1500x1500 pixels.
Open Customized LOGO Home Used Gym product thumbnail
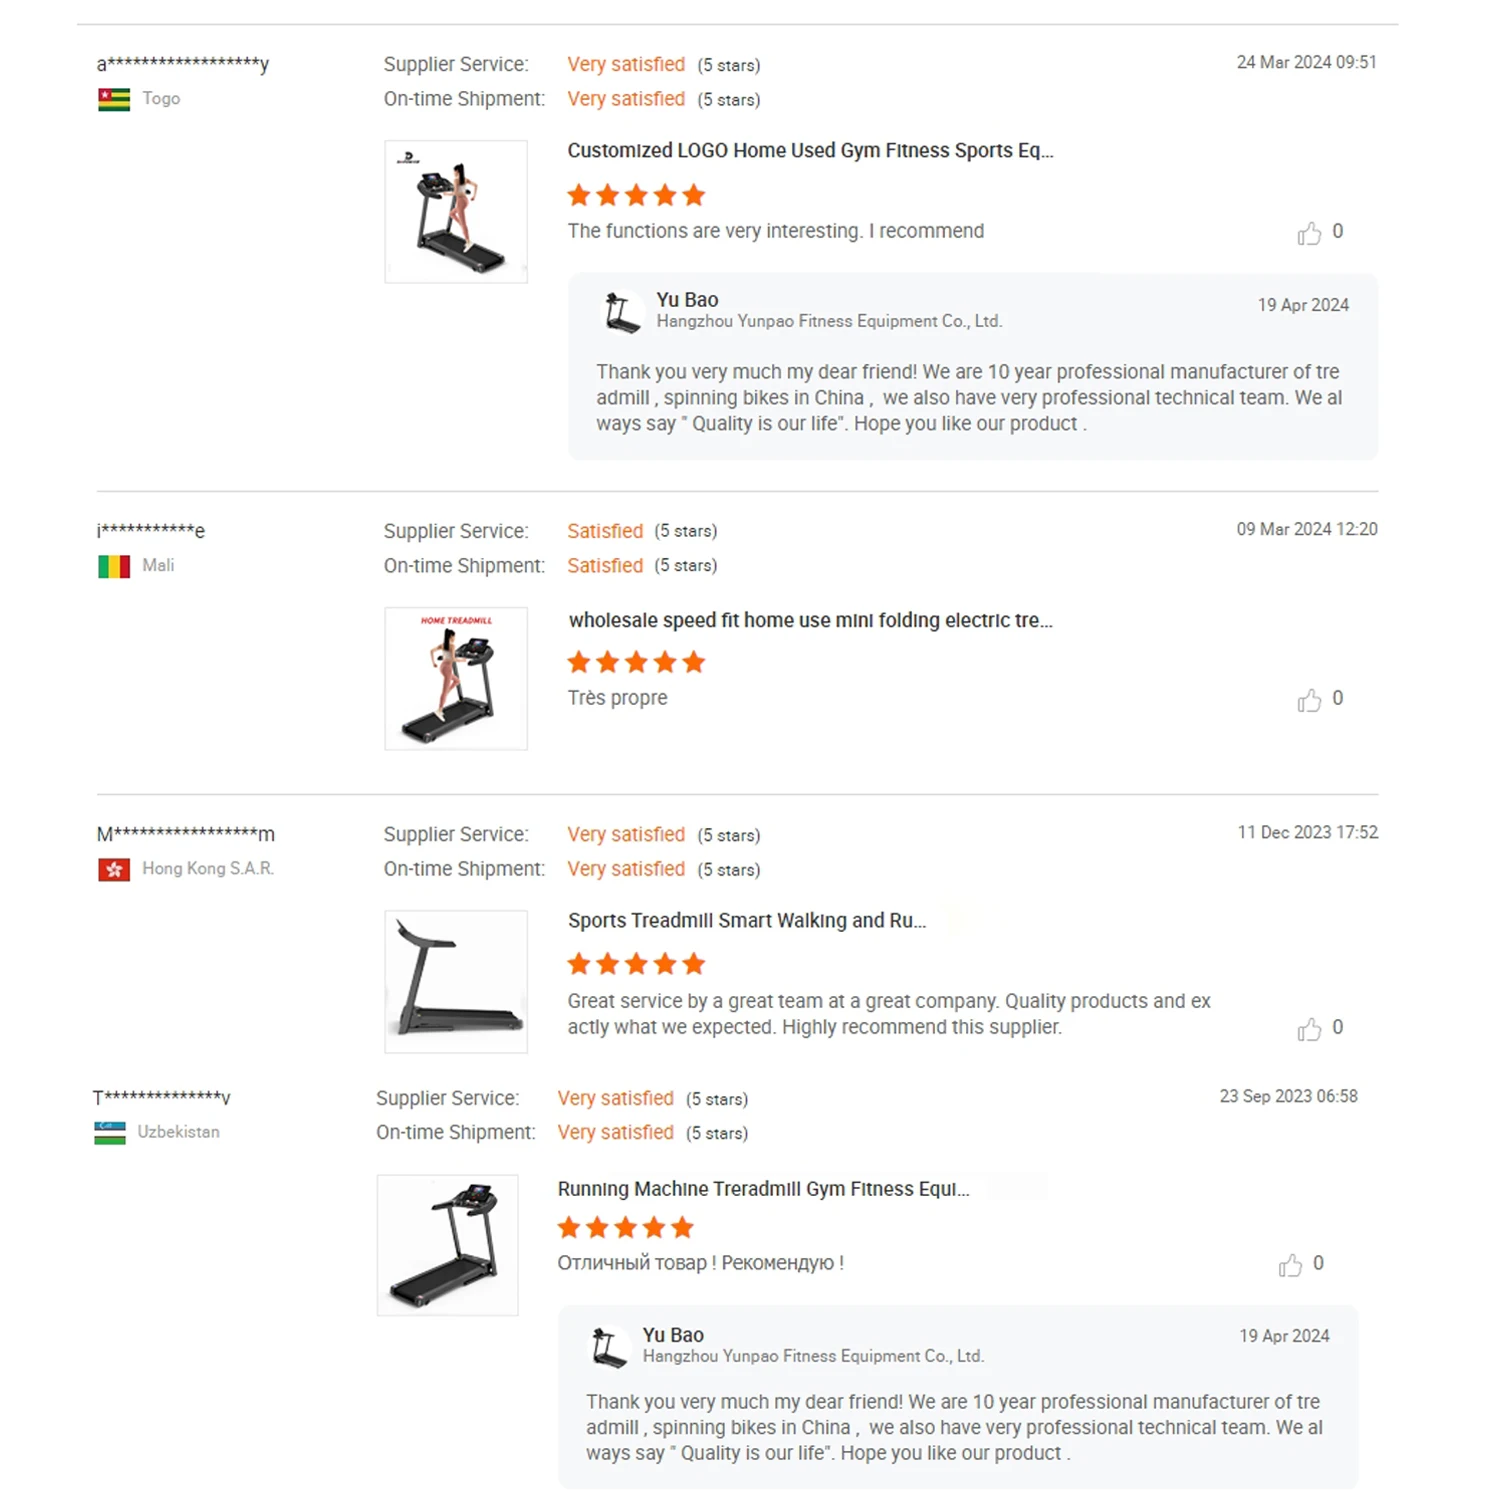pos(456,212)
